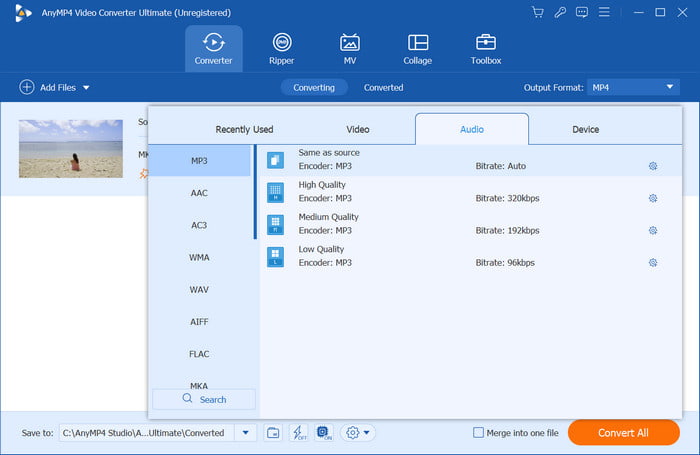Check Merge into one file

pyautogui.click(x=478, y=432)
